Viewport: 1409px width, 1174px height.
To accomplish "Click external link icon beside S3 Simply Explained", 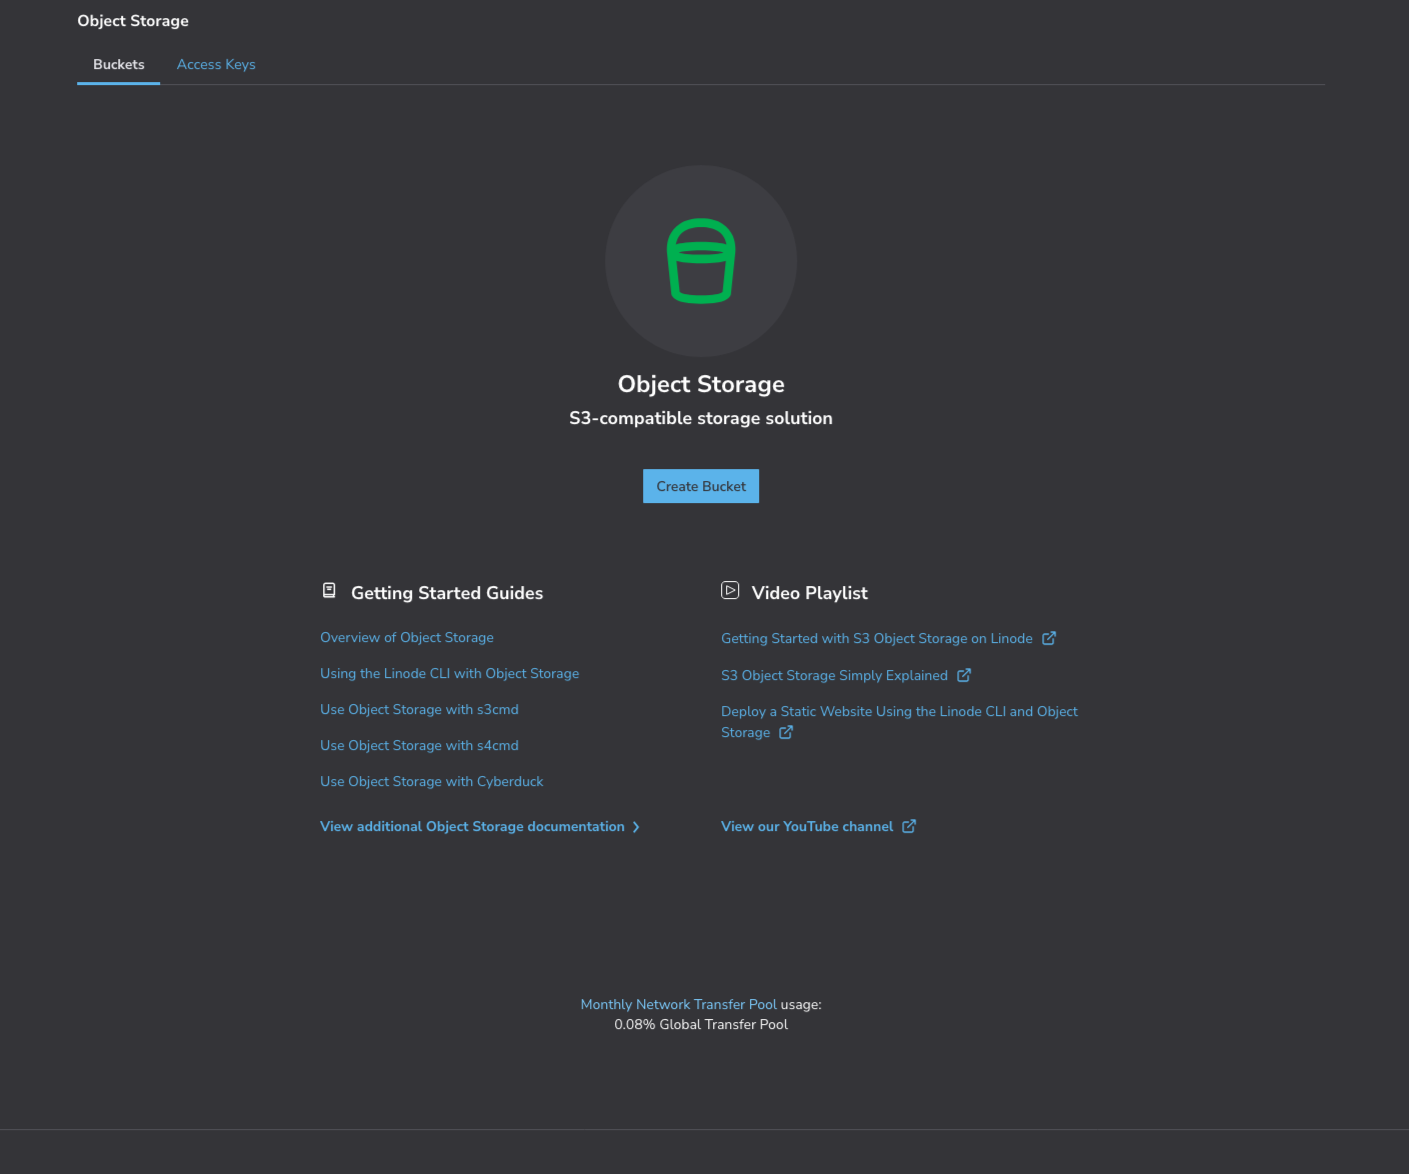I will click(x=964, y=675).
